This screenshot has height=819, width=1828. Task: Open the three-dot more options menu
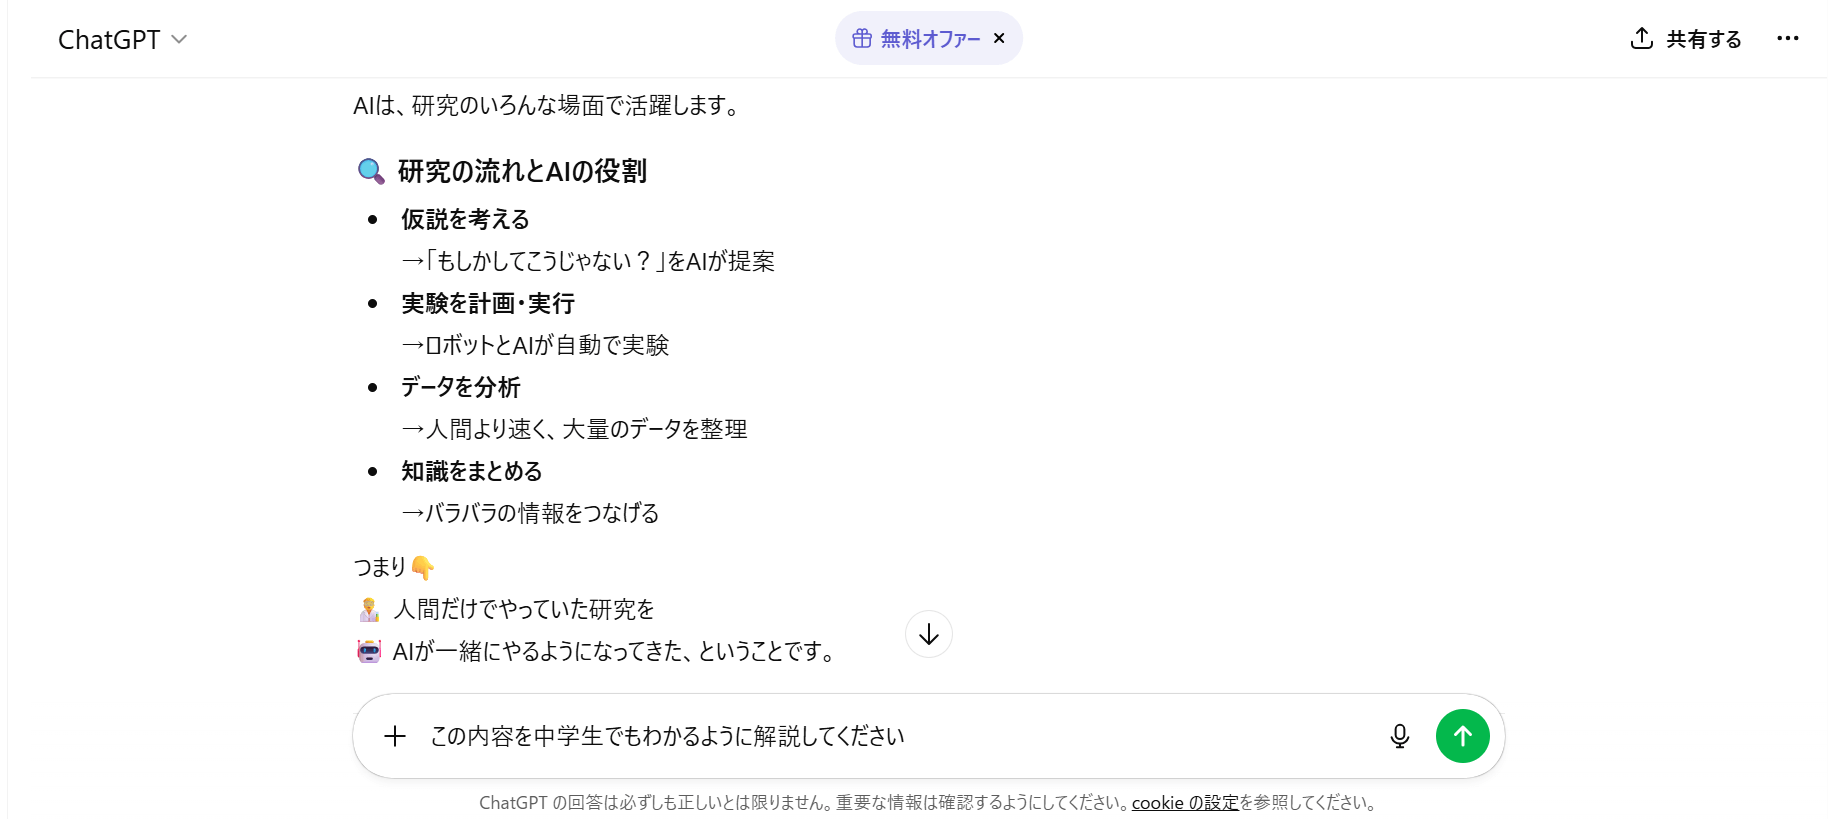tap(1787, 39)
